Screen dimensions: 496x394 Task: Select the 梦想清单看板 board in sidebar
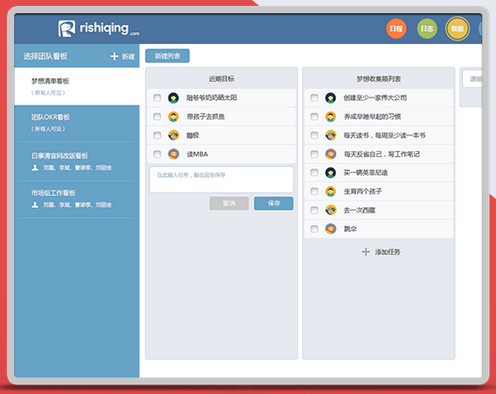(77, 86)
